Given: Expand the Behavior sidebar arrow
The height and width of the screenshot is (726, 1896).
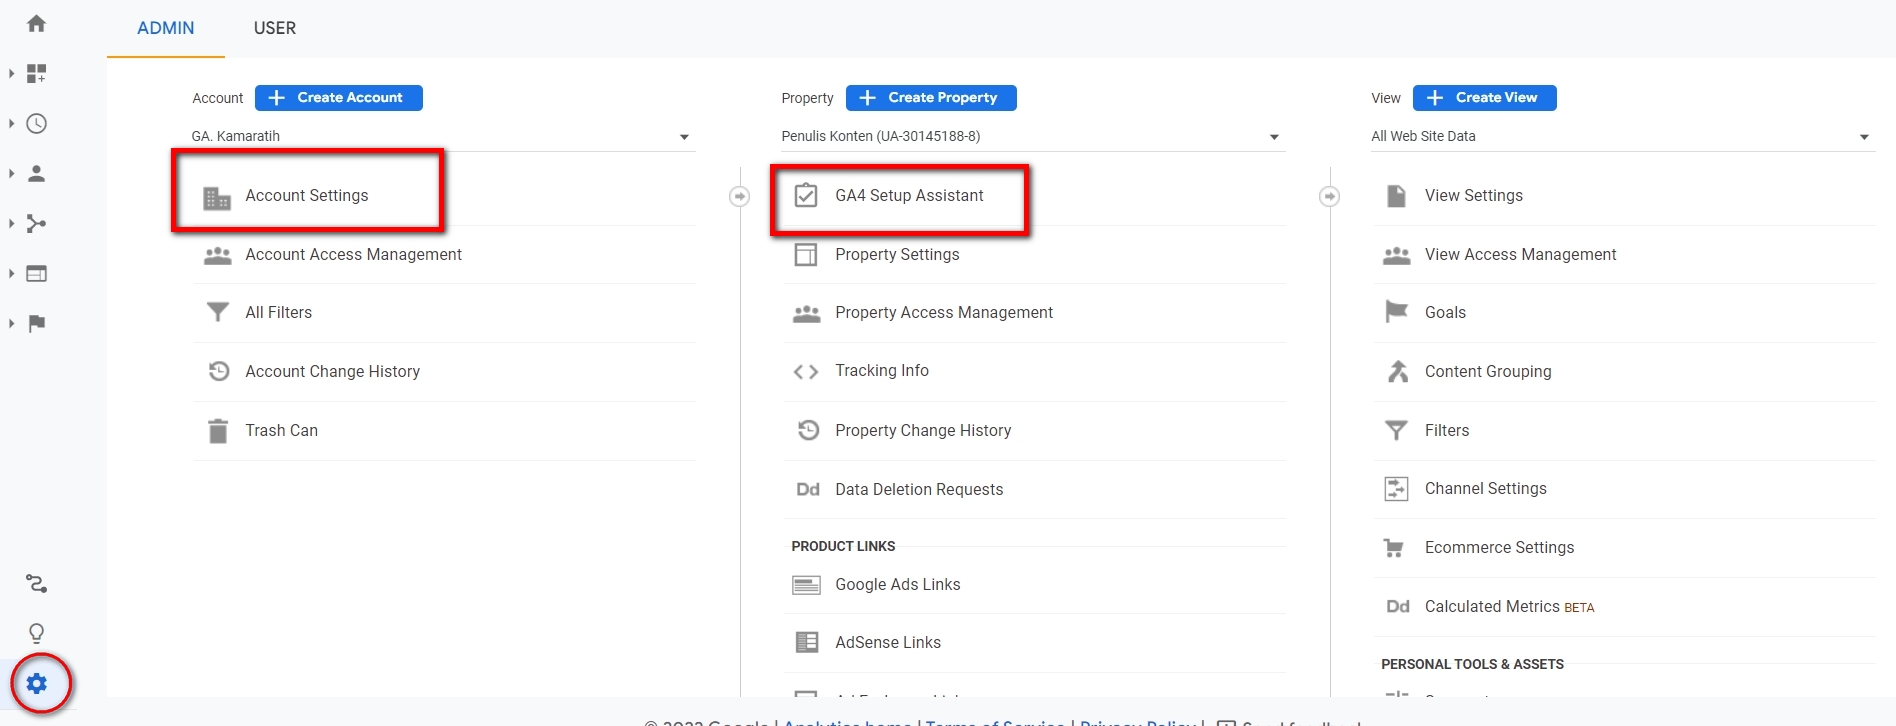Looking at the screenshot, I should pos(11,273).
